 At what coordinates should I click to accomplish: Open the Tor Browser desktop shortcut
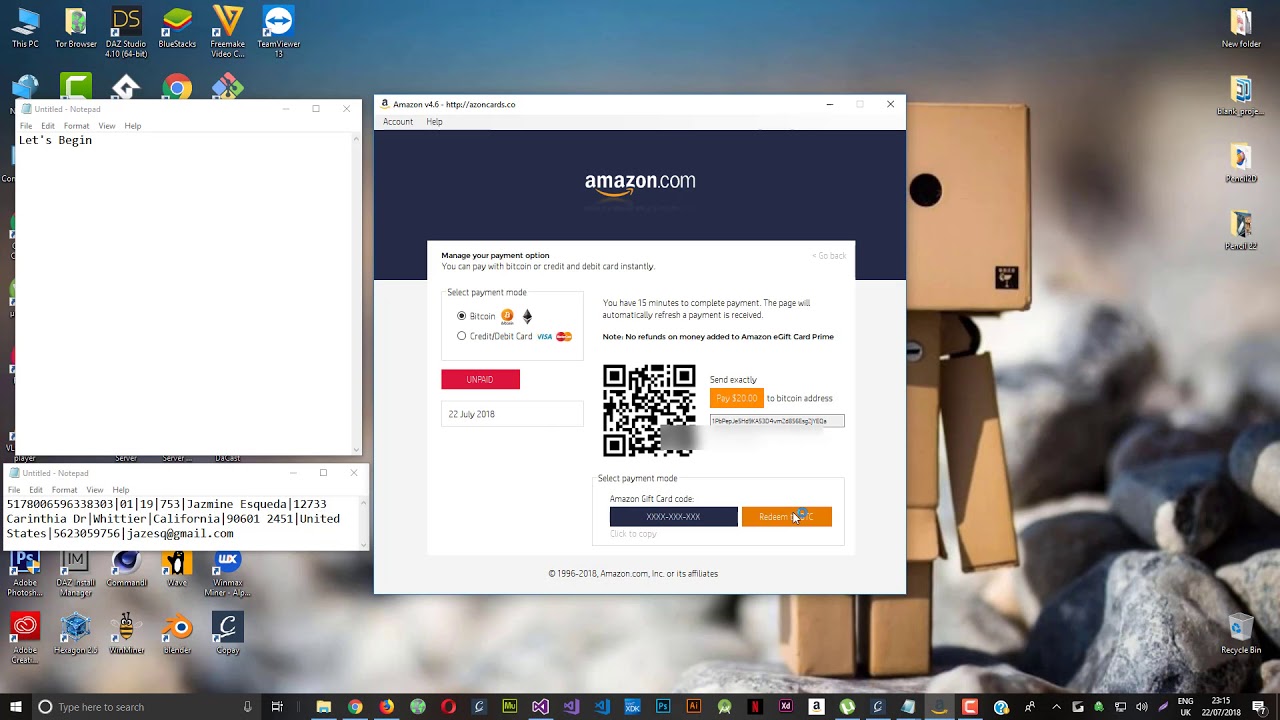[x=76, y=28]
